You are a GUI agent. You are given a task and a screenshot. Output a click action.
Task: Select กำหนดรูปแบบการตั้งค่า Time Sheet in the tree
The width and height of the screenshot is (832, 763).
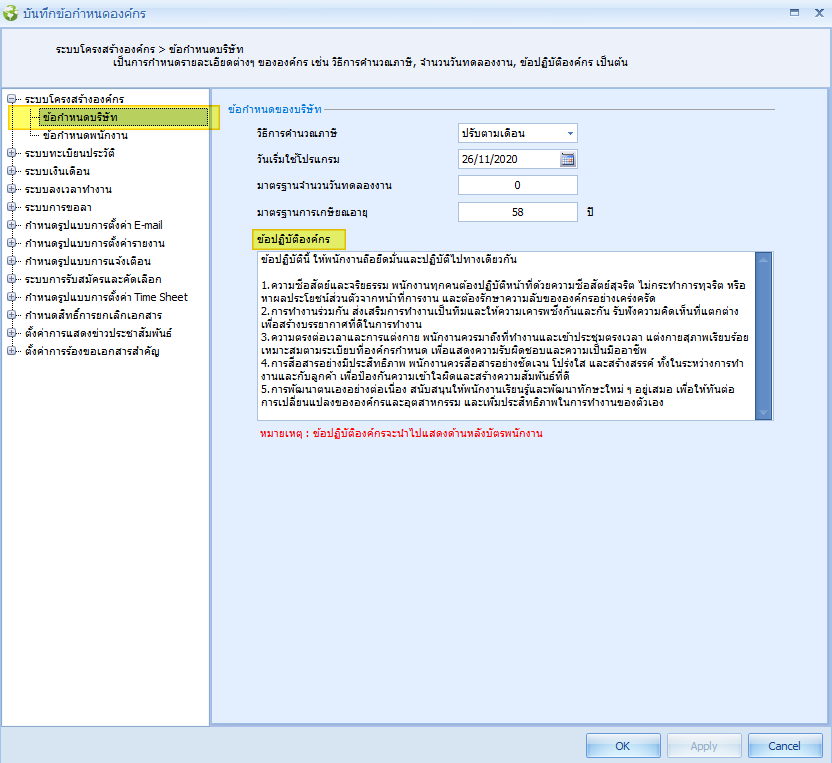(105, 297)
